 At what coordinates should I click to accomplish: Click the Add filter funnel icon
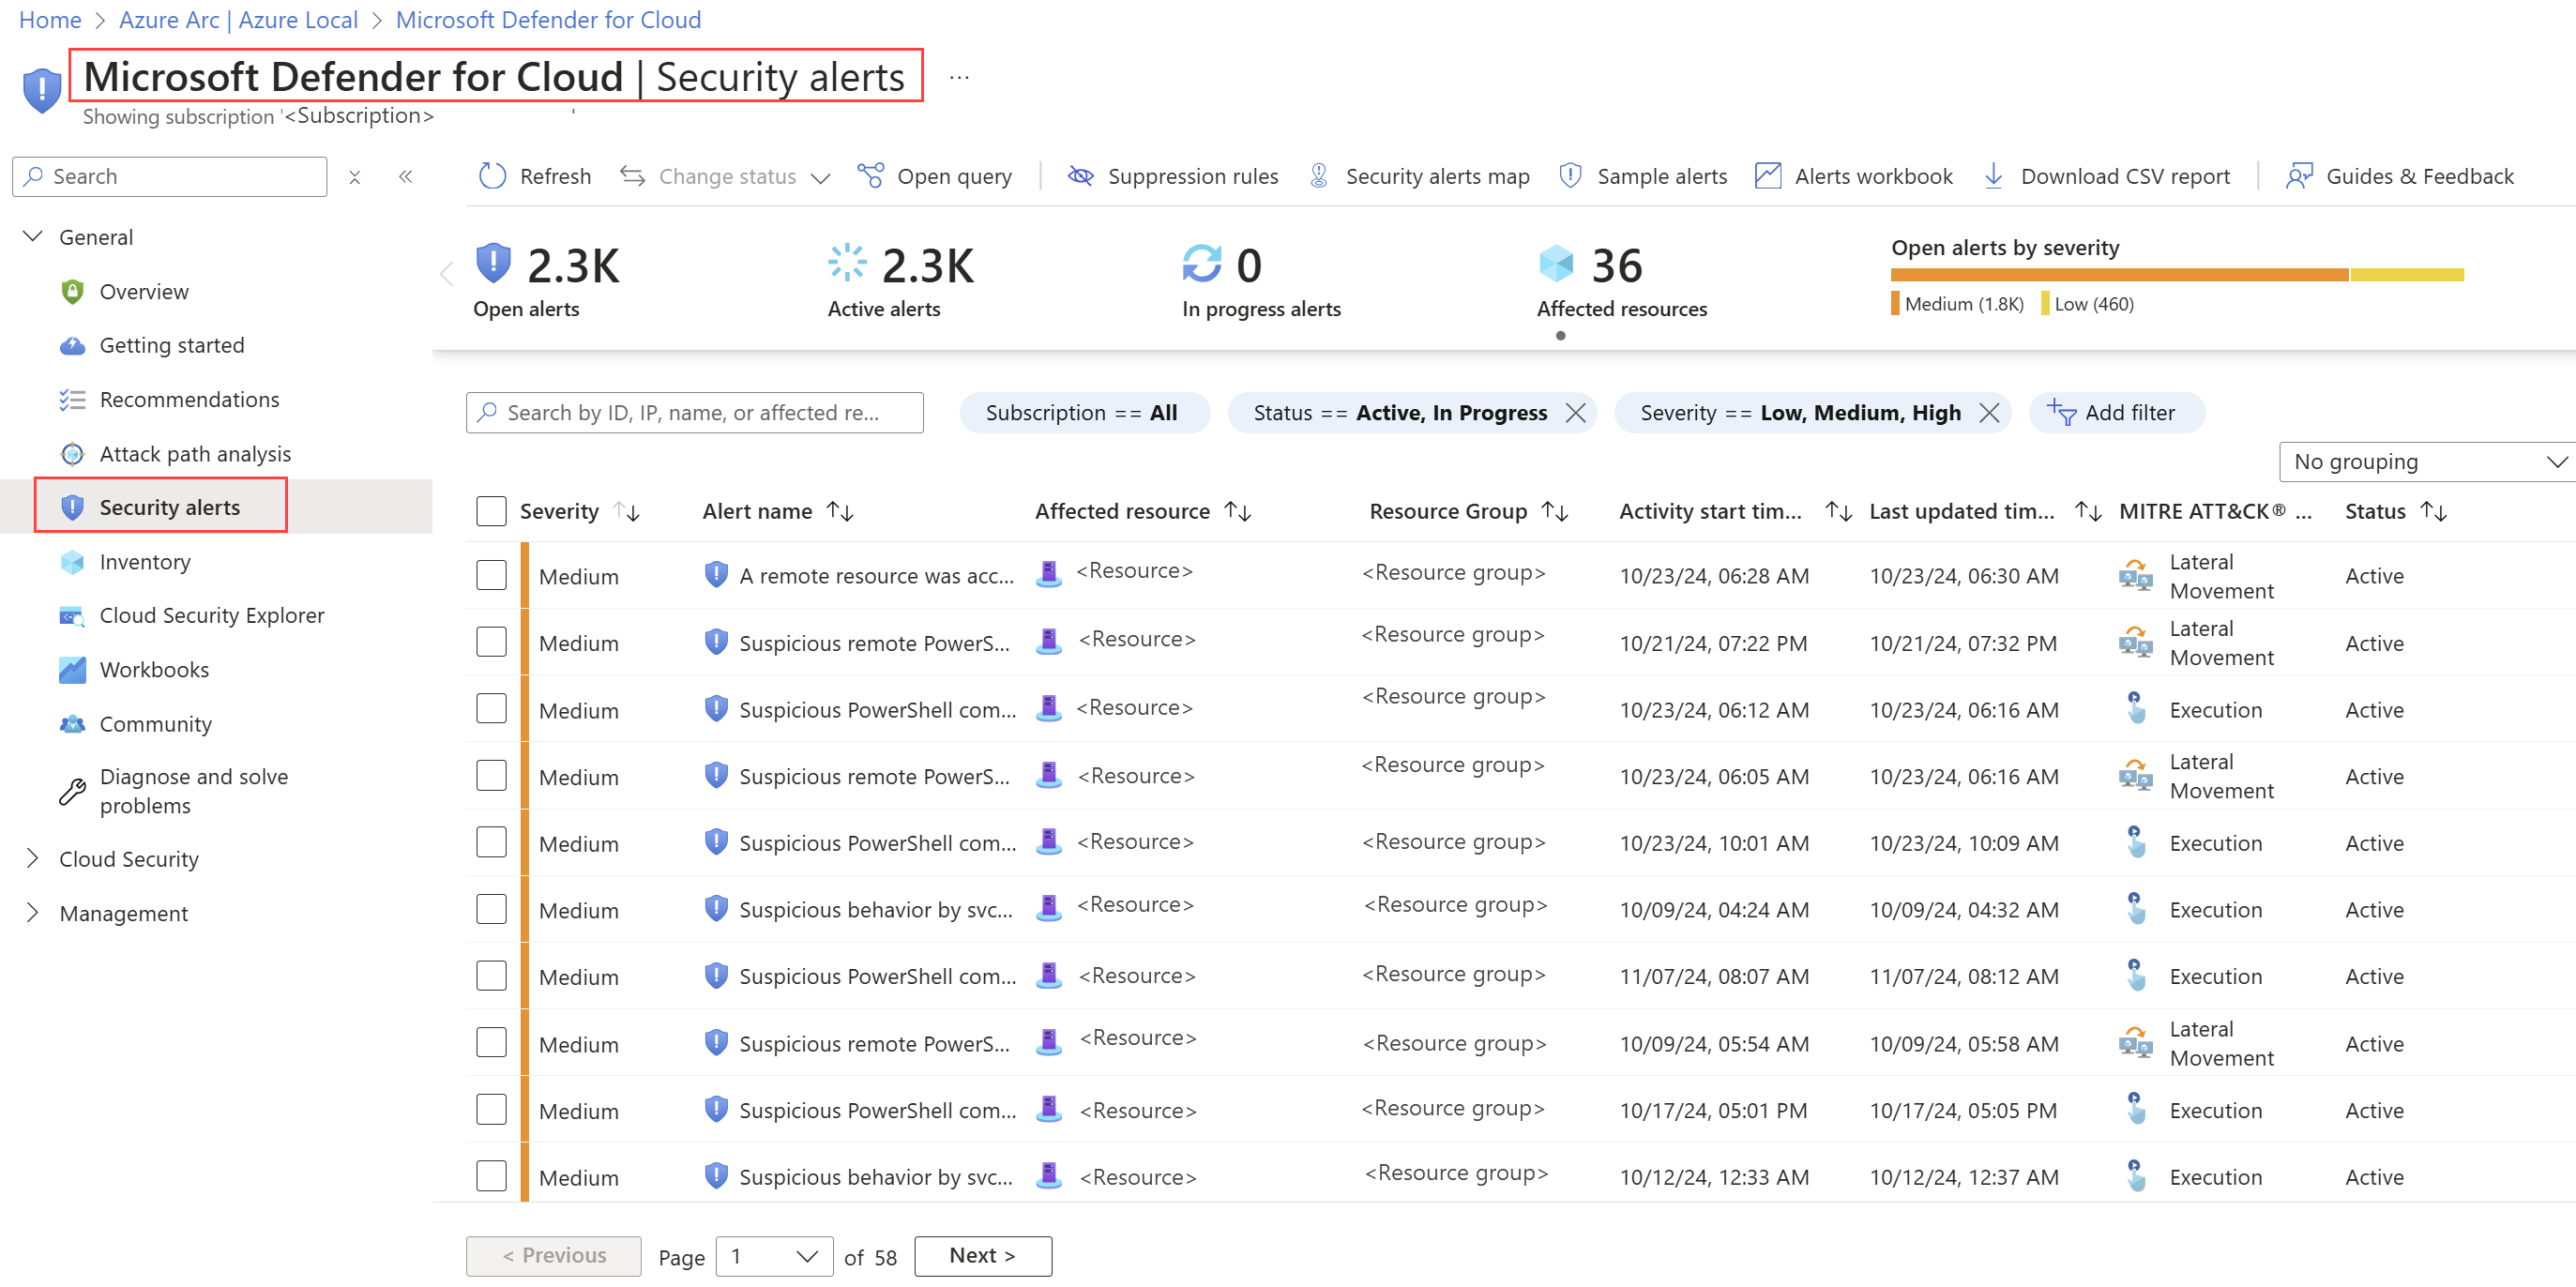pos(2061,412)
